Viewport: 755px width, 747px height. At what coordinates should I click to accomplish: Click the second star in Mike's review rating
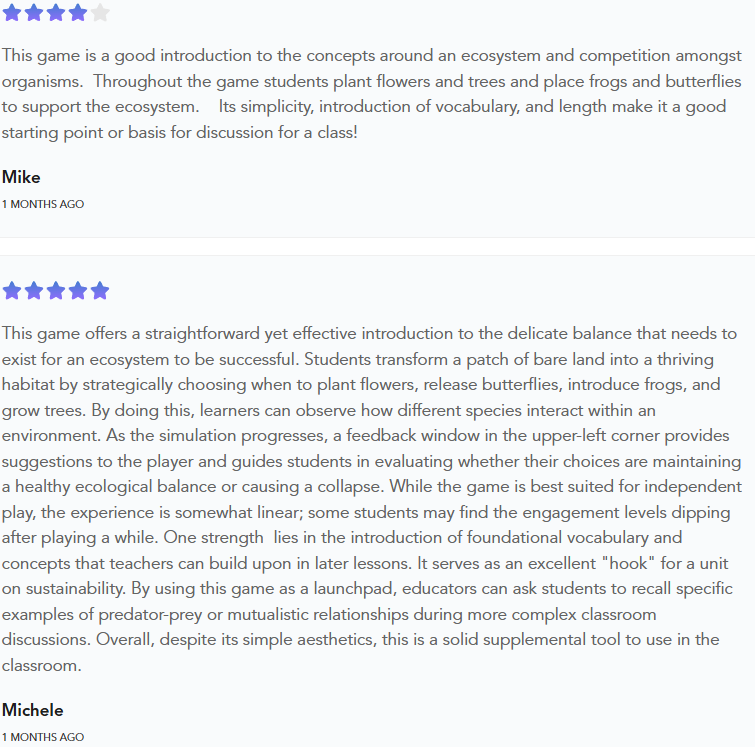tap(33, 13)
